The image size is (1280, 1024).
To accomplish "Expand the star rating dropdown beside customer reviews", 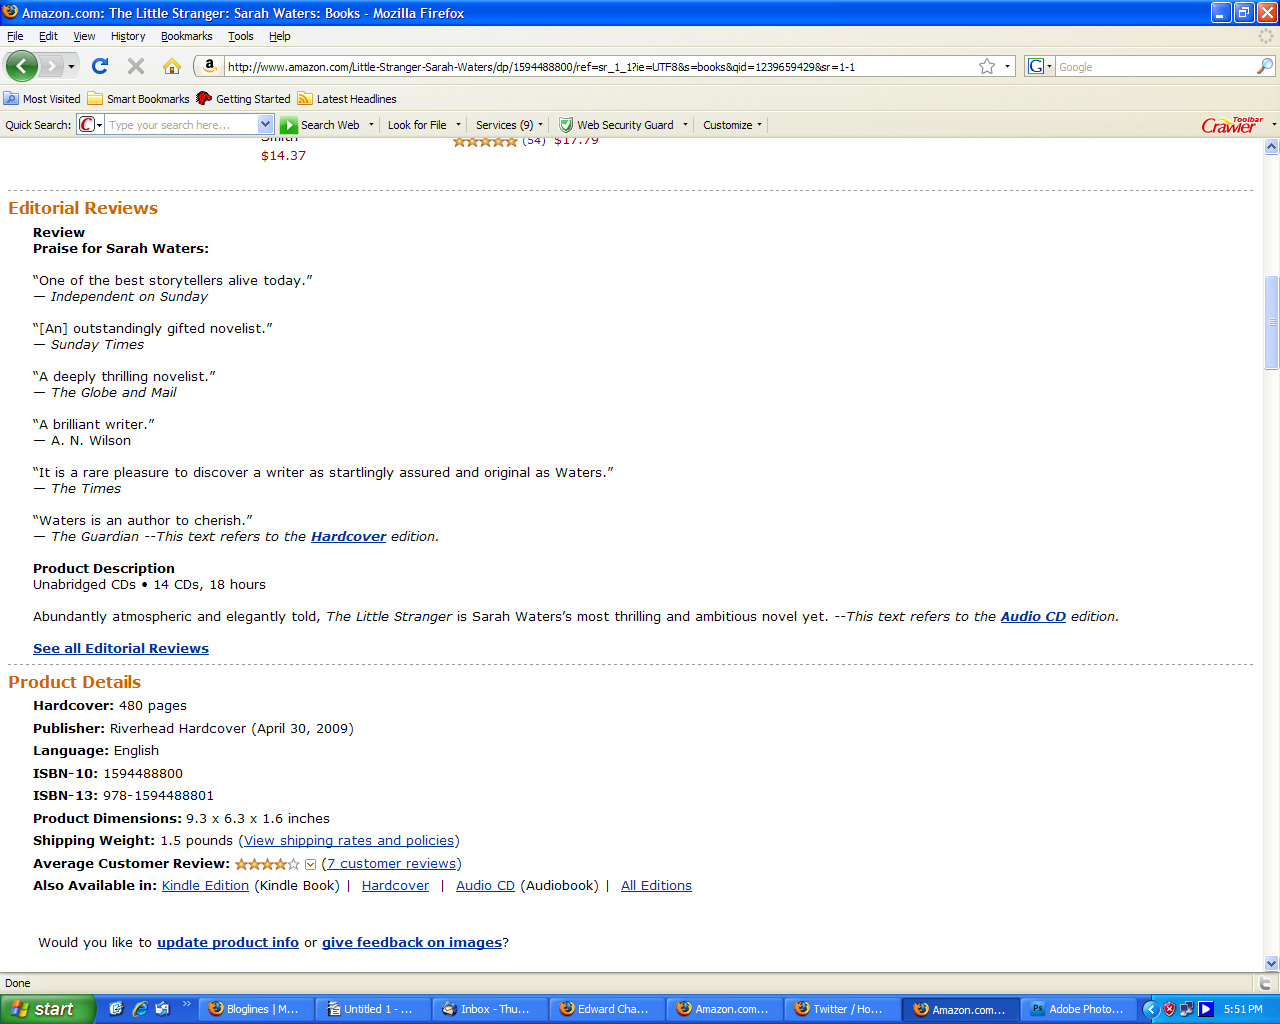I will (x=310, y=864).
